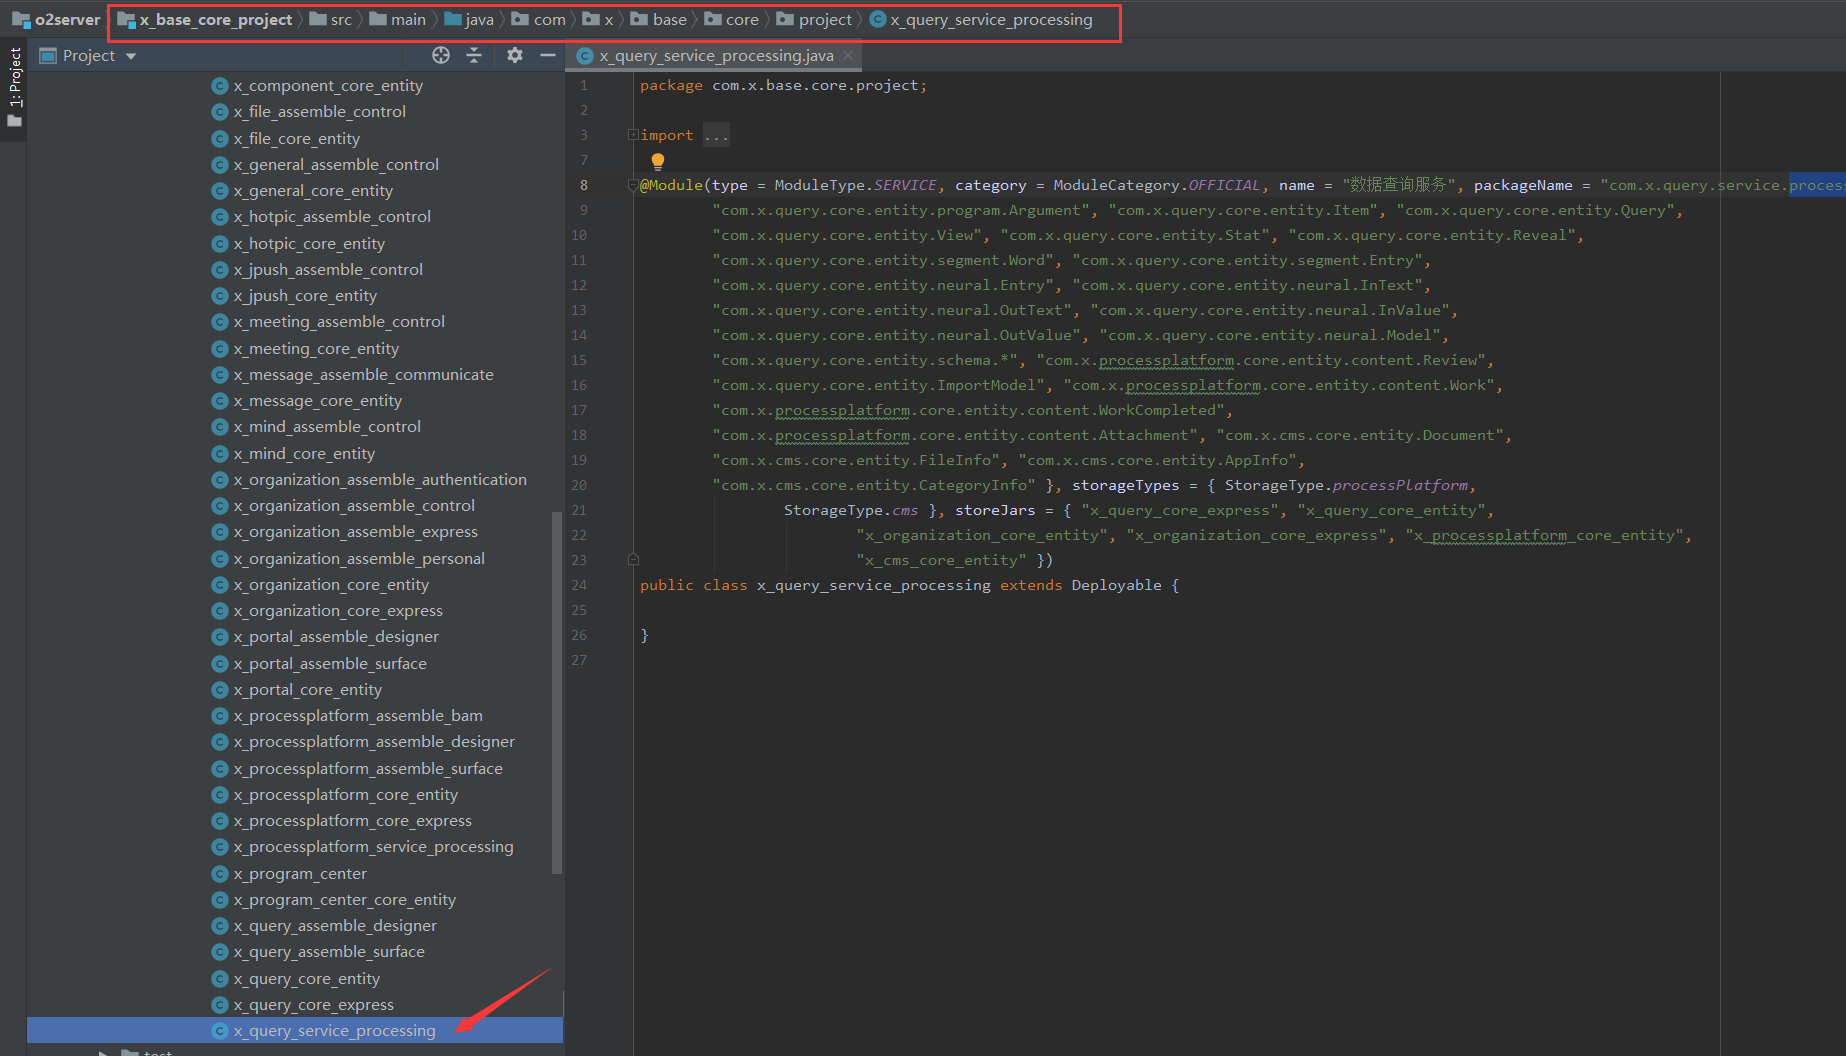Viewport: 1846px width, 1056px height.
Task: Open the Project view dropdown
Action: click(131, 56)
